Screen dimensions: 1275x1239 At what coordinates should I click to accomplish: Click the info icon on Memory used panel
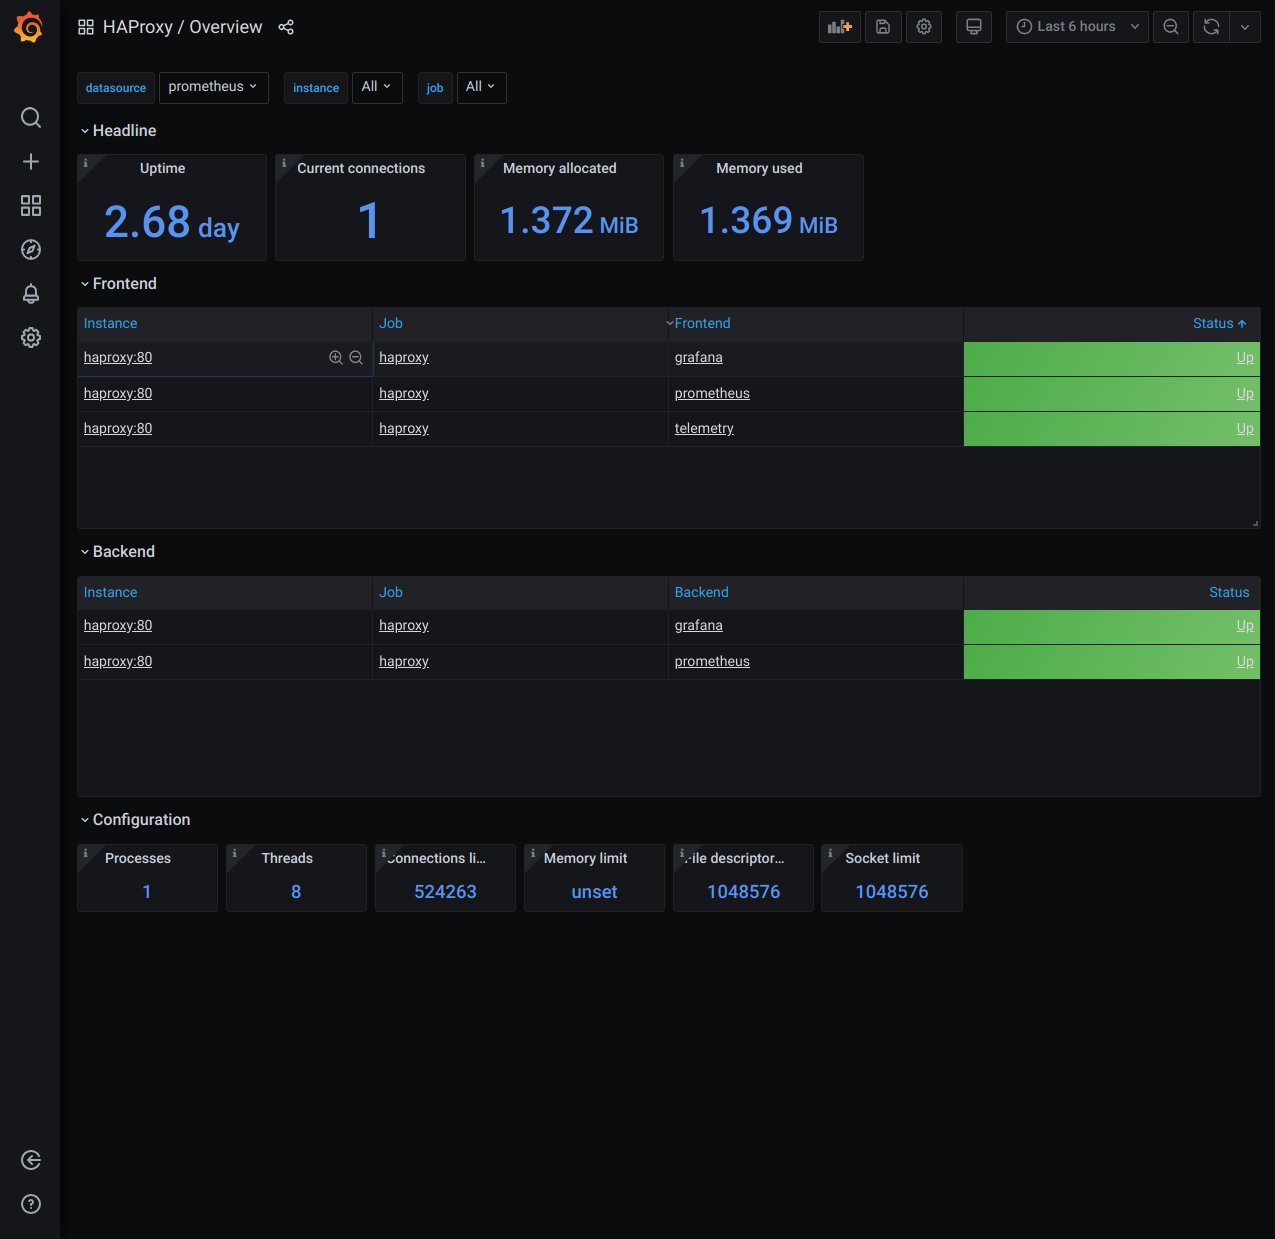coord(682,163)
